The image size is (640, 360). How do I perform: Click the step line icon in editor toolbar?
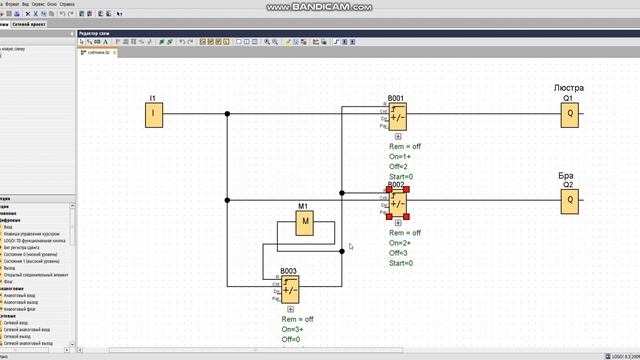[x=336, y=42]
